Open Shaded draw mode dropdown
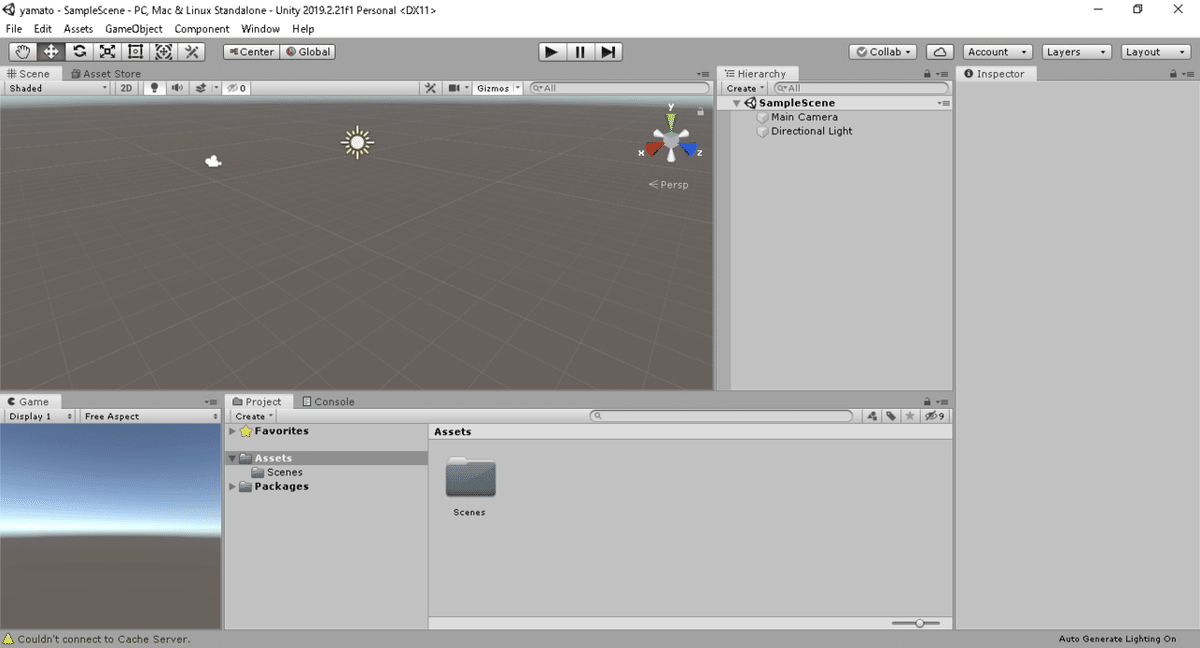Screen dimensions: 1200x648 56,88
